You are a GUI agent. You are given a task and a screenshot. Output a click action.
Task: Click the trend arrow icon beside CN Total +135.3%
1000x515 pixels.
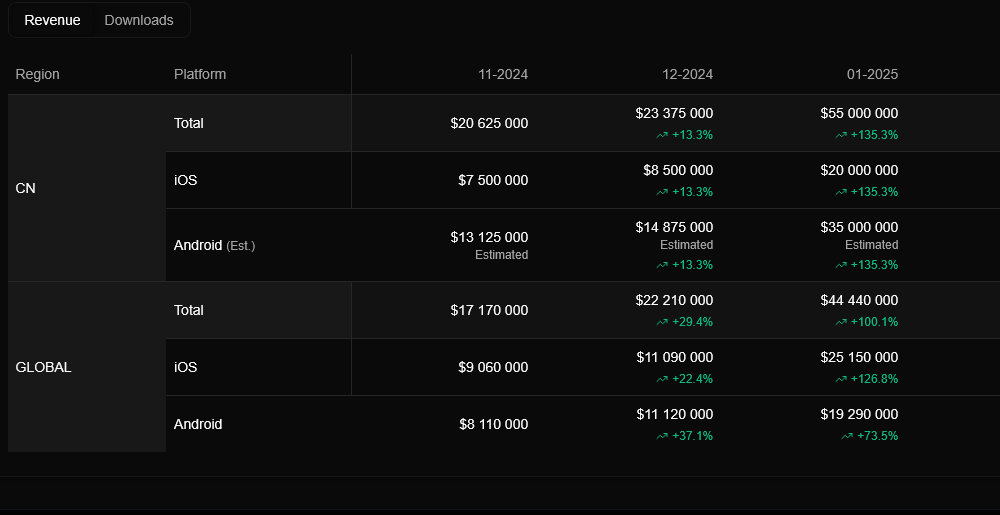(841, 135)
